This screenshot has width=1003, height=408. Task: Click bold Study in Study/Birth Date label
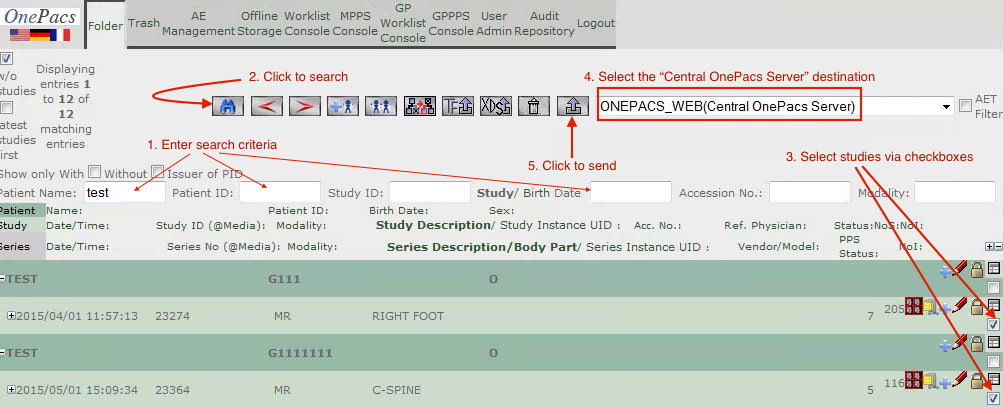click(495, 192)
